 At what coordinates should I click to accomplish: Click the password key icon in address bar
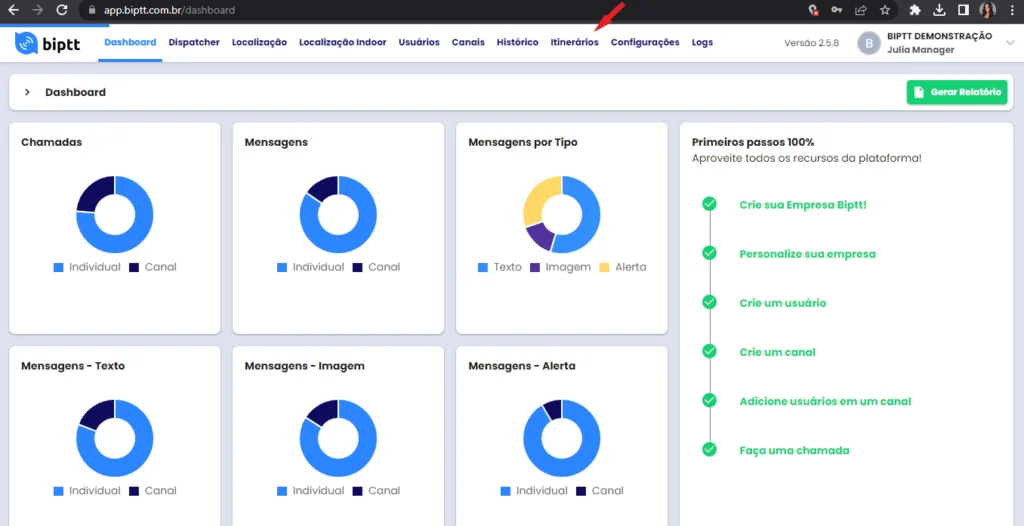coord(837,10)
